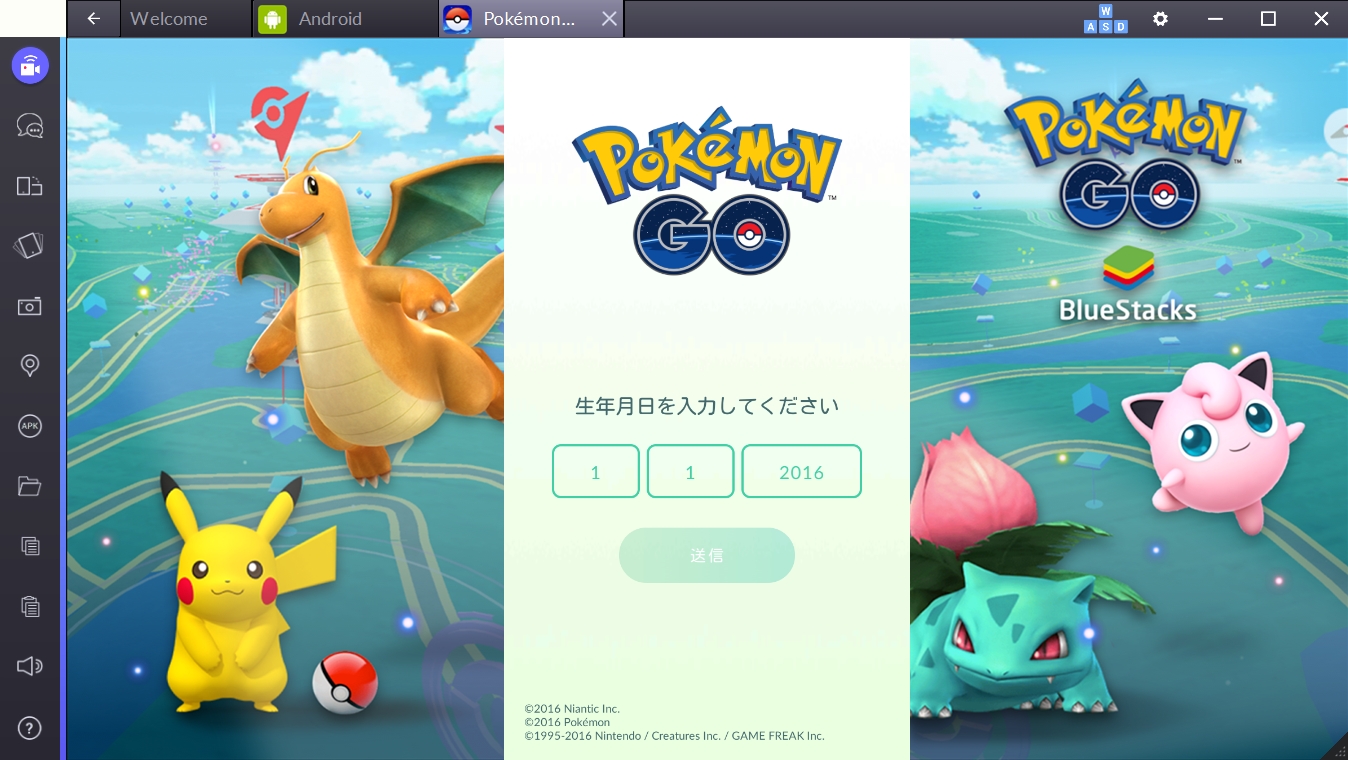1348x760 pixels.
Task: Click the birth month field showing 1
Action: coord(596,471)
